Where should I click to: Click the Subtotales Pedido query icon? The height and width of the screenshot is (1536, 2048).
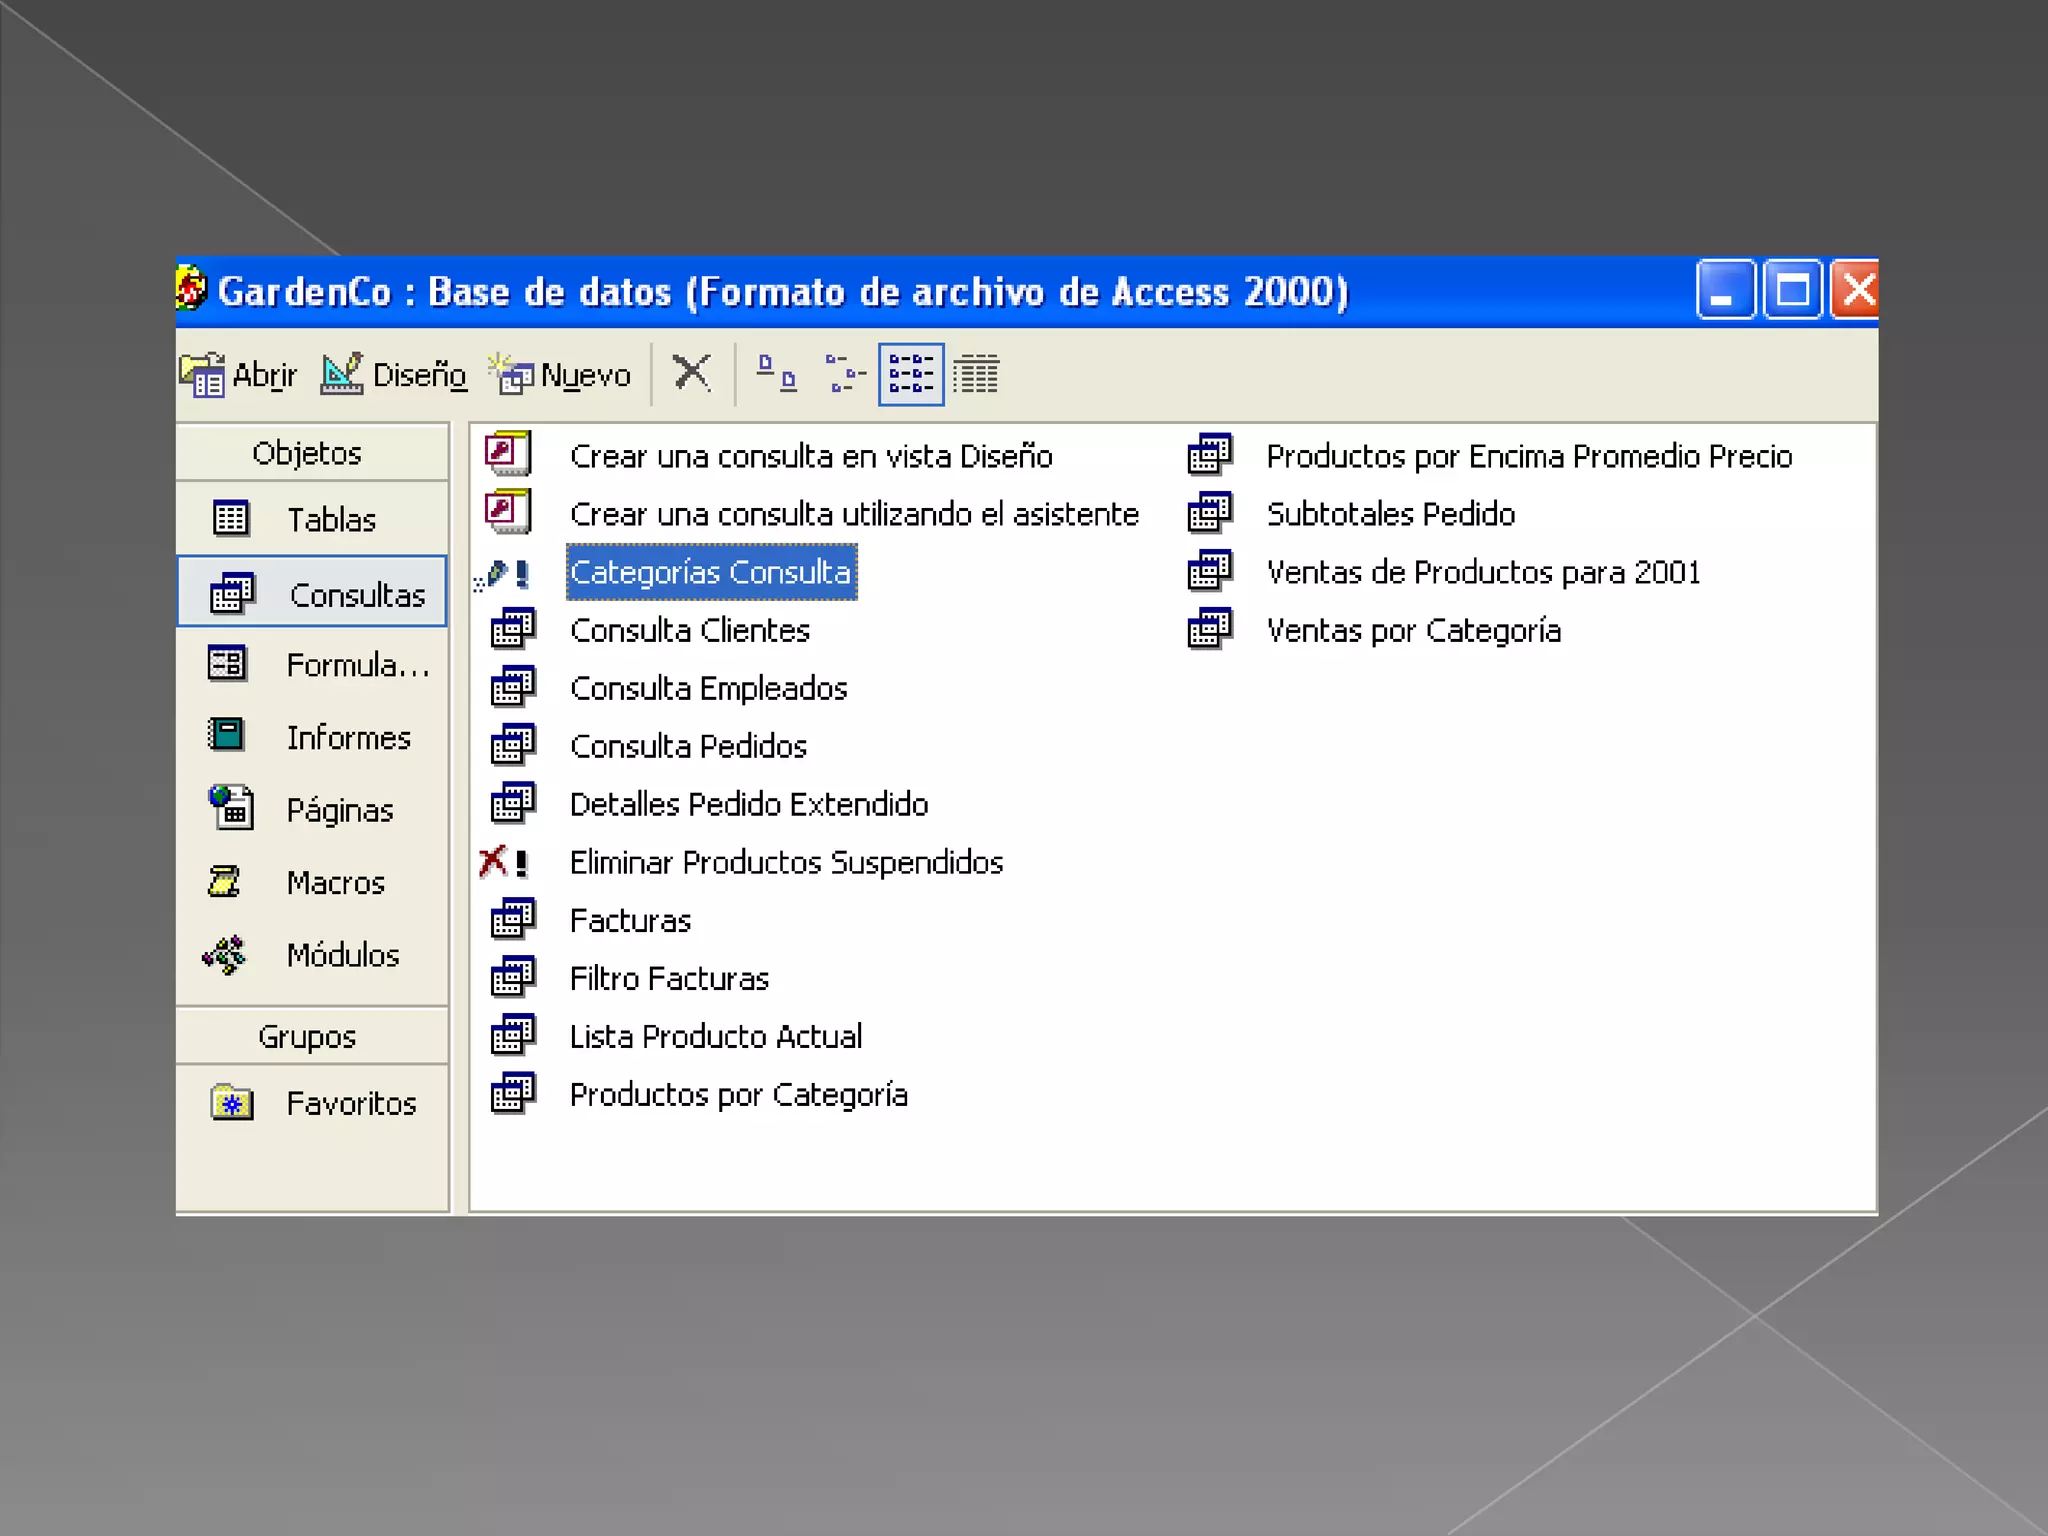point(1210,513)
